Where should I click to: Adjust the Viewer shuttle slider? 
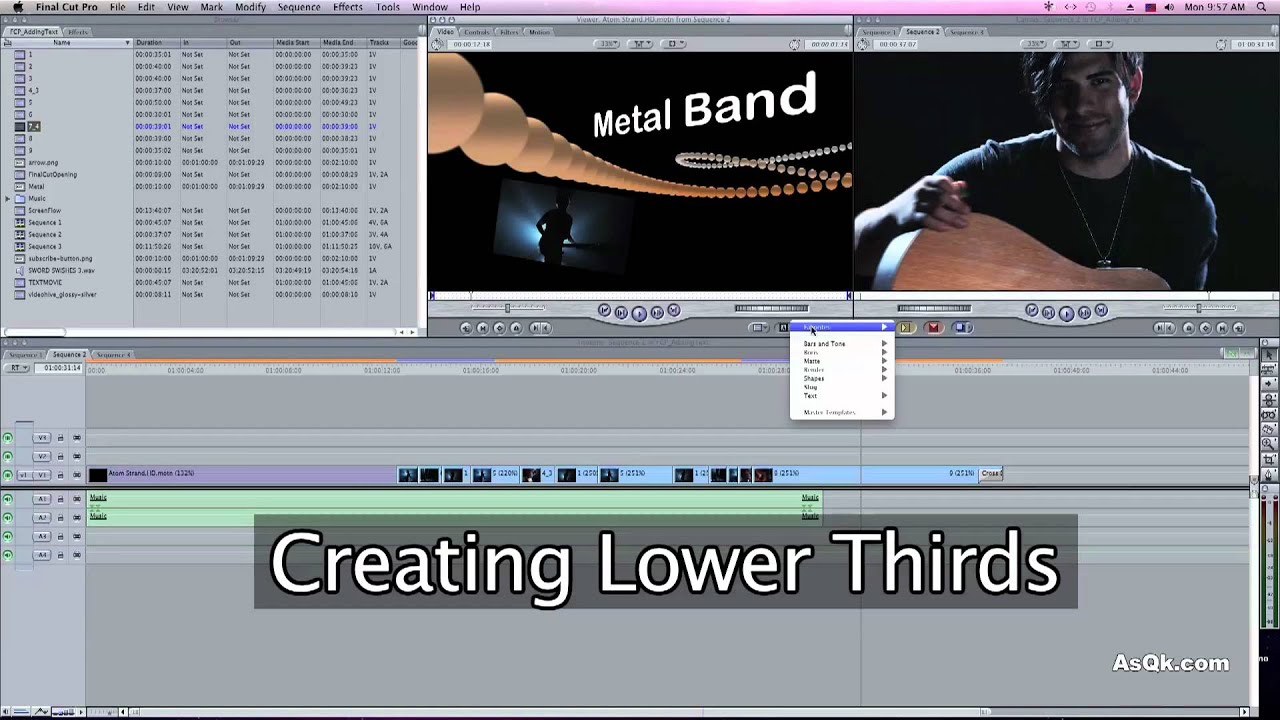[508, 308]
